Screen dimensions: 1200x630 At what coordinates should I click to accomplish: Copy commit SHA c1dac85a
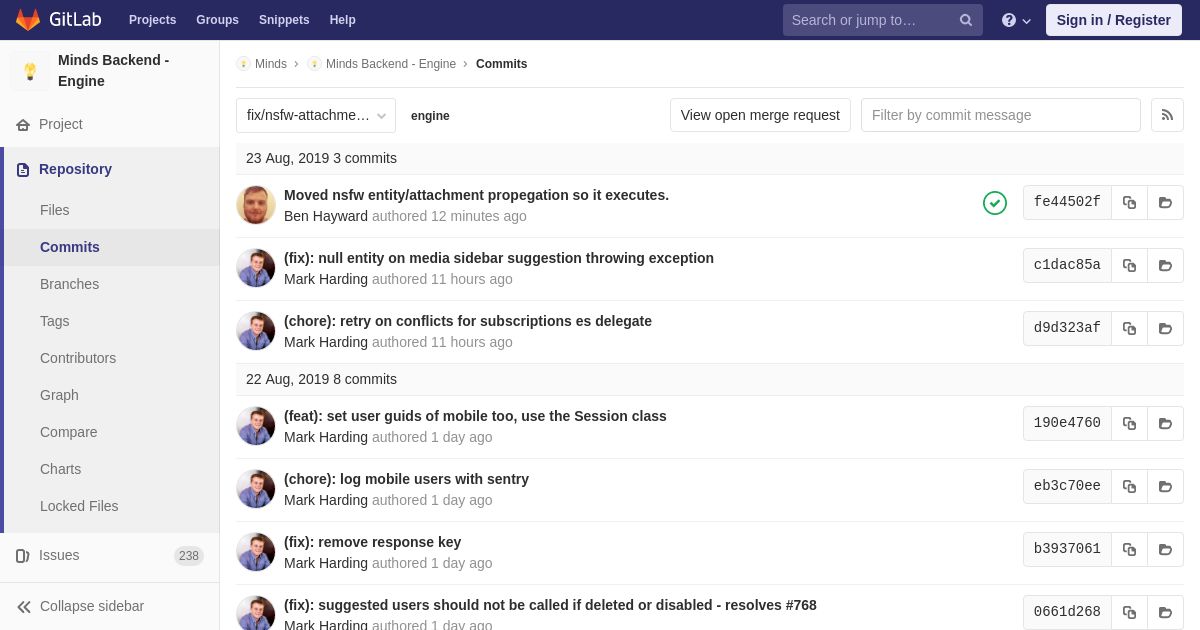pyautogui.click(x=1129, y=265)
